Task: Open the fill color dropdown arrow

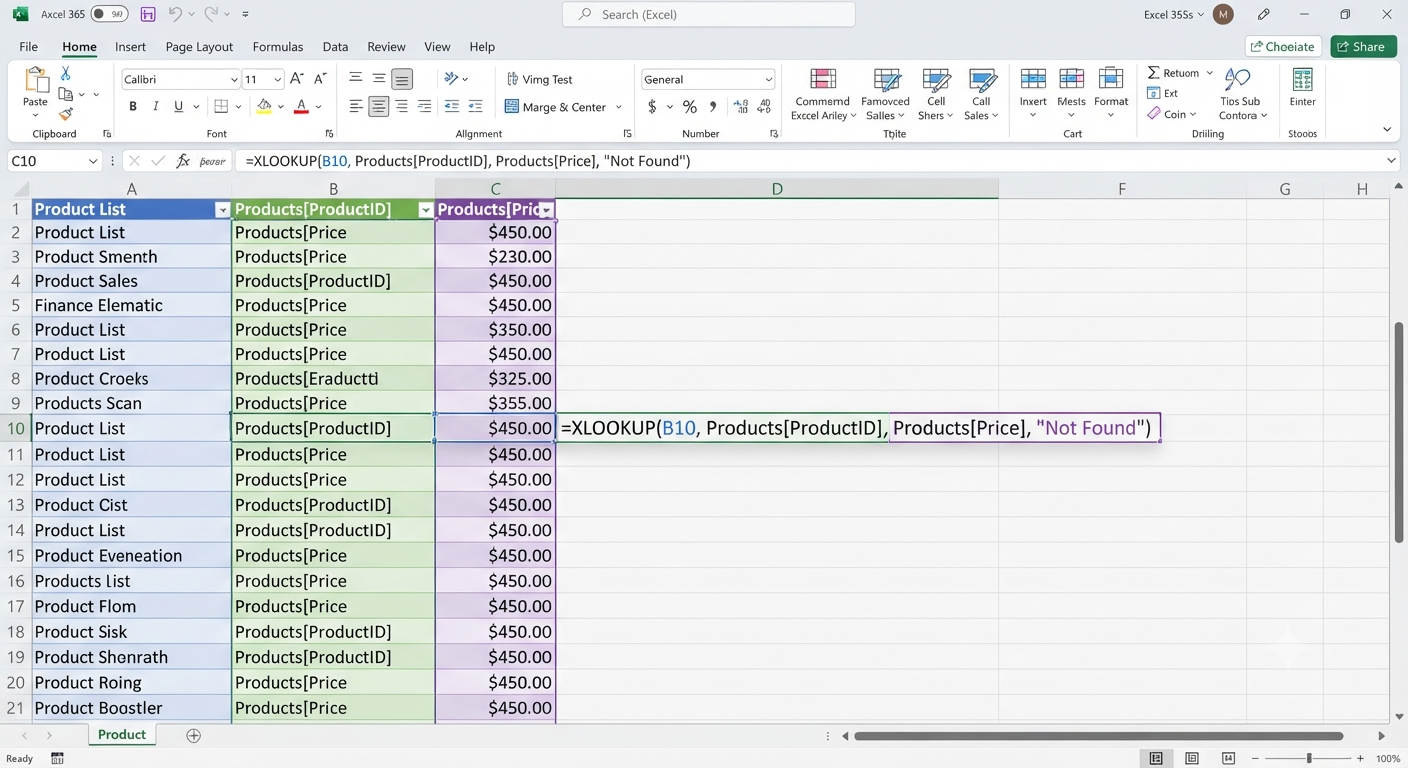Action: pyautogui.click(x=281, y=107)
